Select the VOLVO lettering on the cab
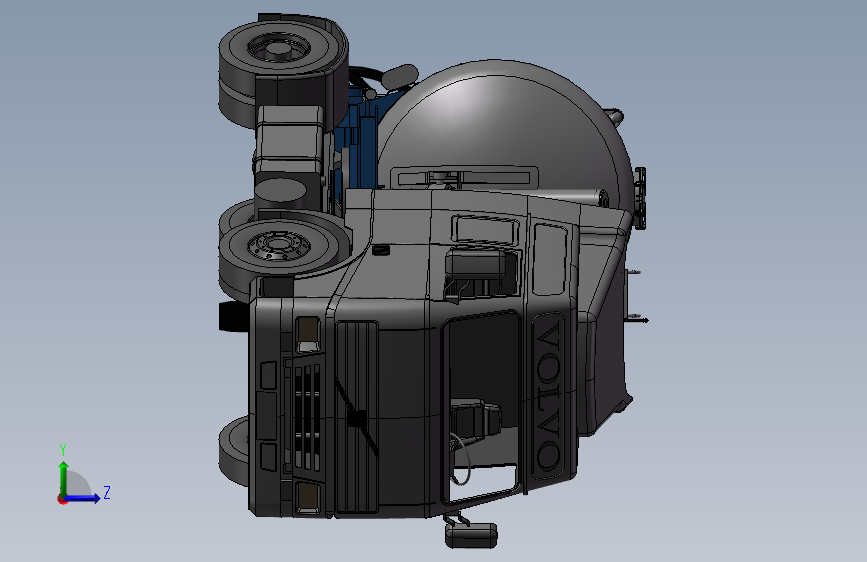The width and height of the screenshot is (867, 562). click(547, 396)
